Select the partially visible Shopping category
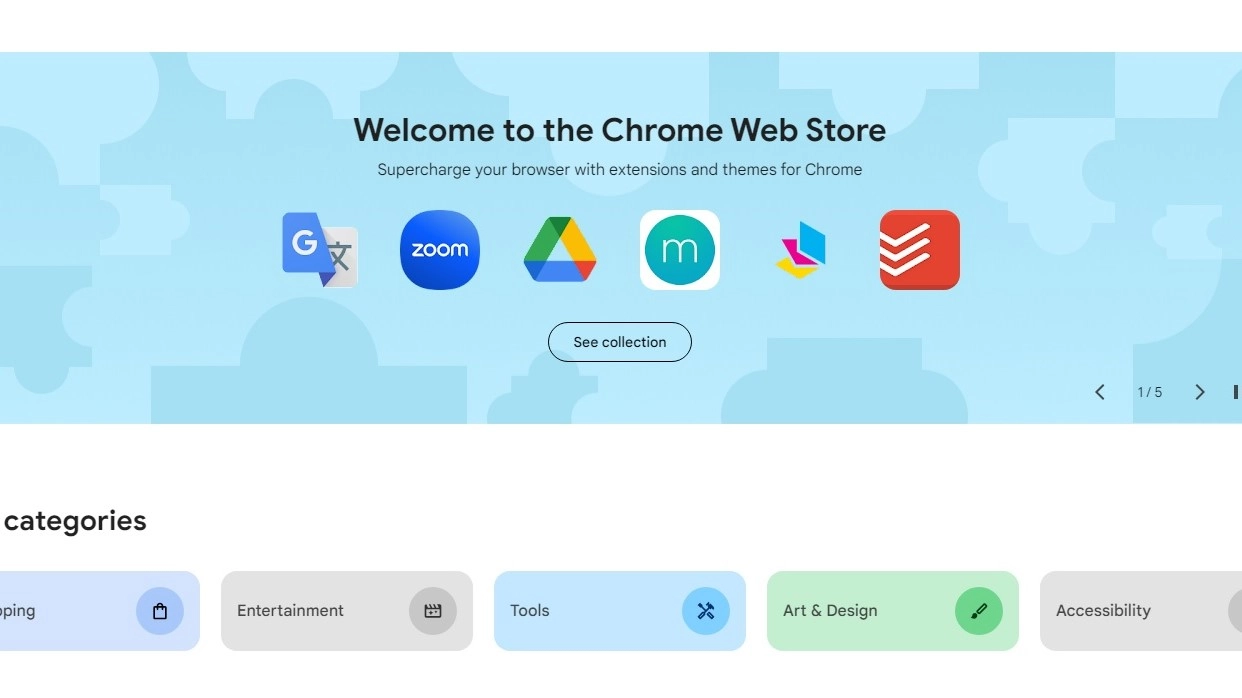 [100, 611]
